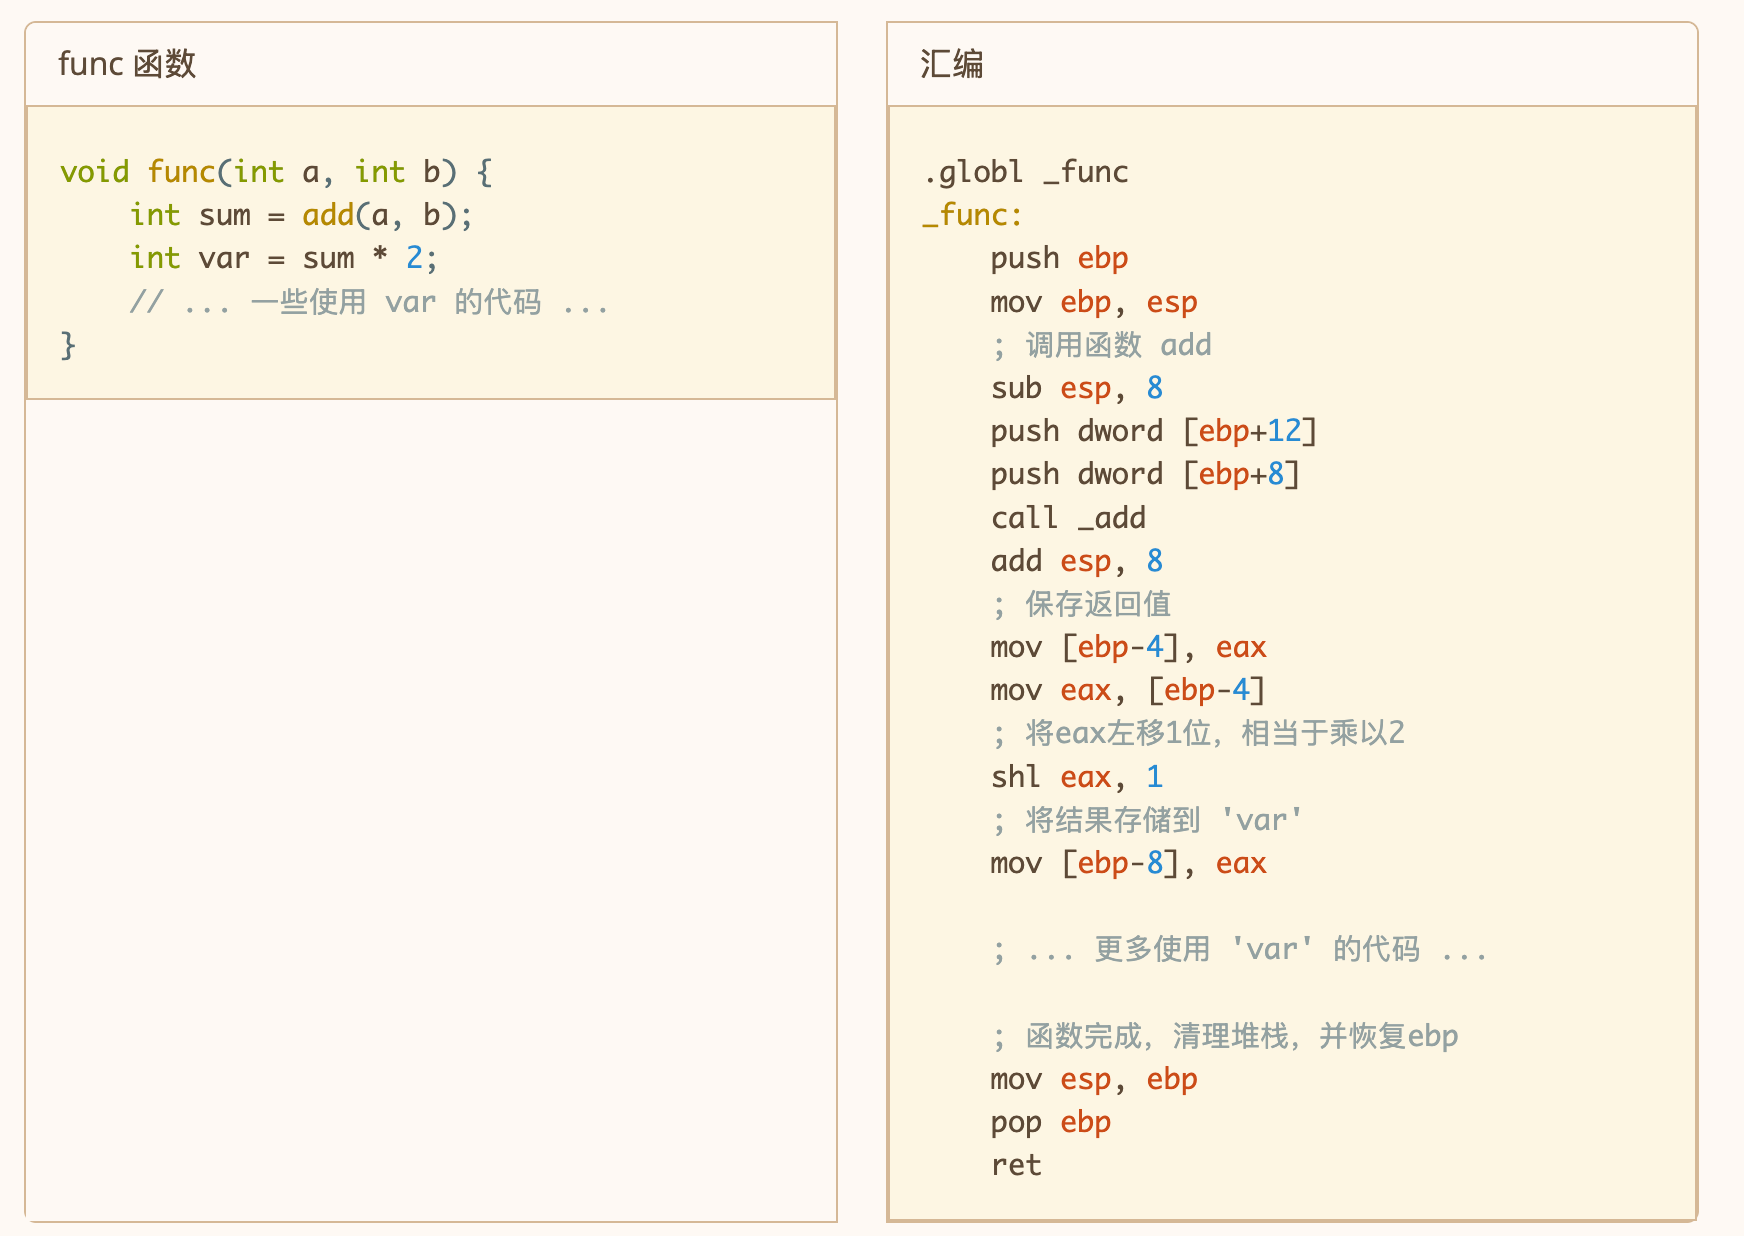Click the 'ret' instruction
The image size is (1744, 1236).
point(1016,1165)
